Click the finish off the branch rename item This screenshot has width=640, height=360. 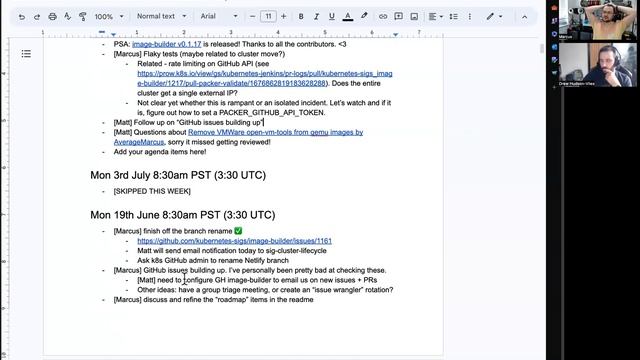(178, 231)
